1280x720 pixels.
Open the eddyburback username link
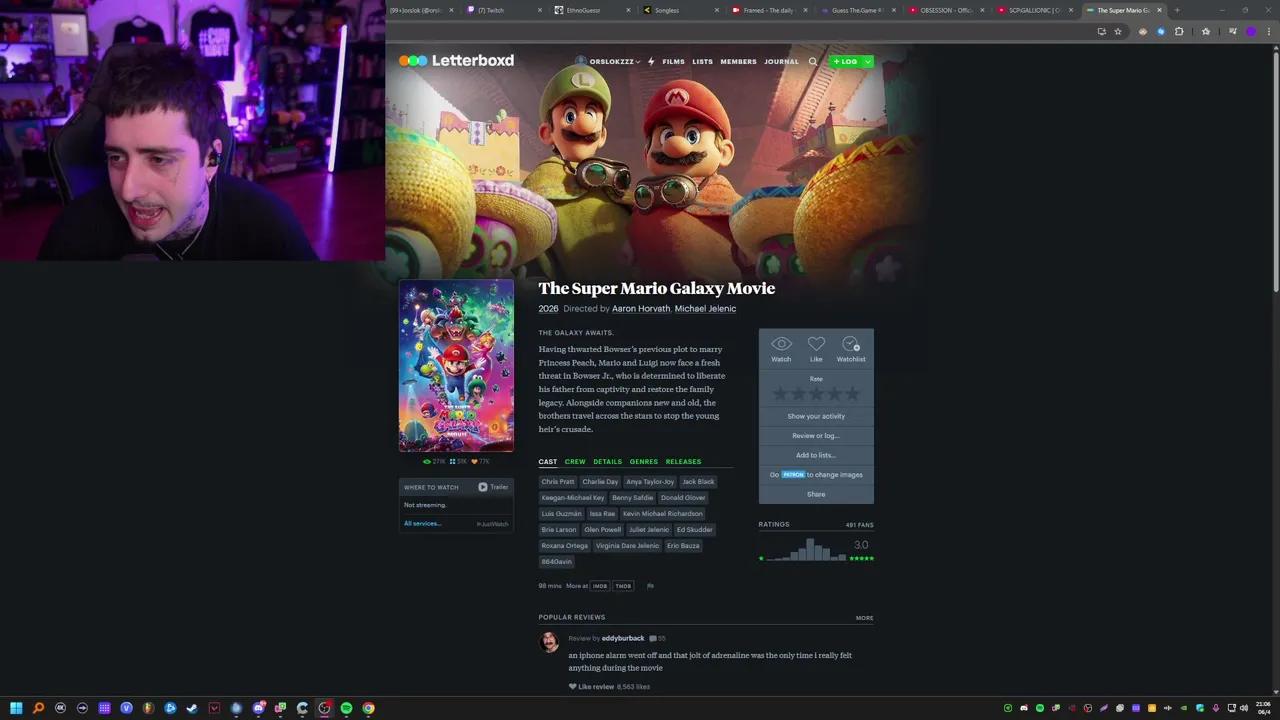click(x=623, y=638)
